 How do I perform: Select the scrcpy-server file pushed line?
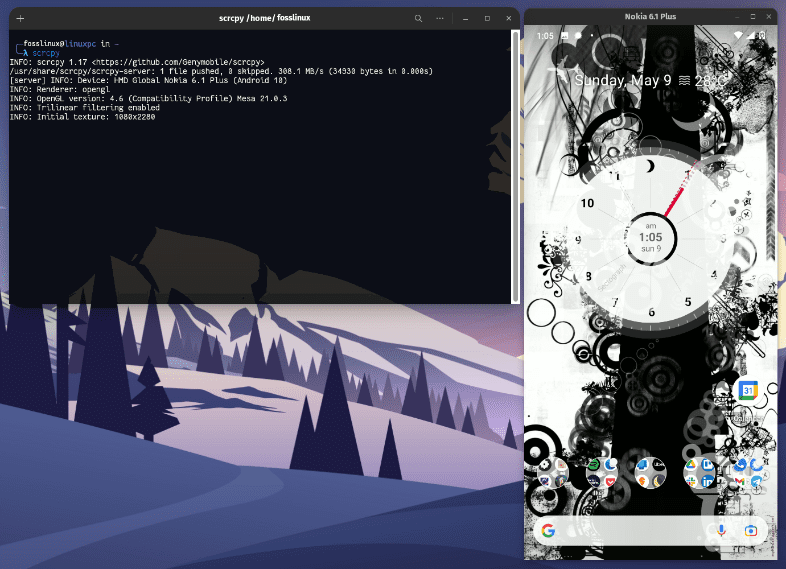coord(221,72)
